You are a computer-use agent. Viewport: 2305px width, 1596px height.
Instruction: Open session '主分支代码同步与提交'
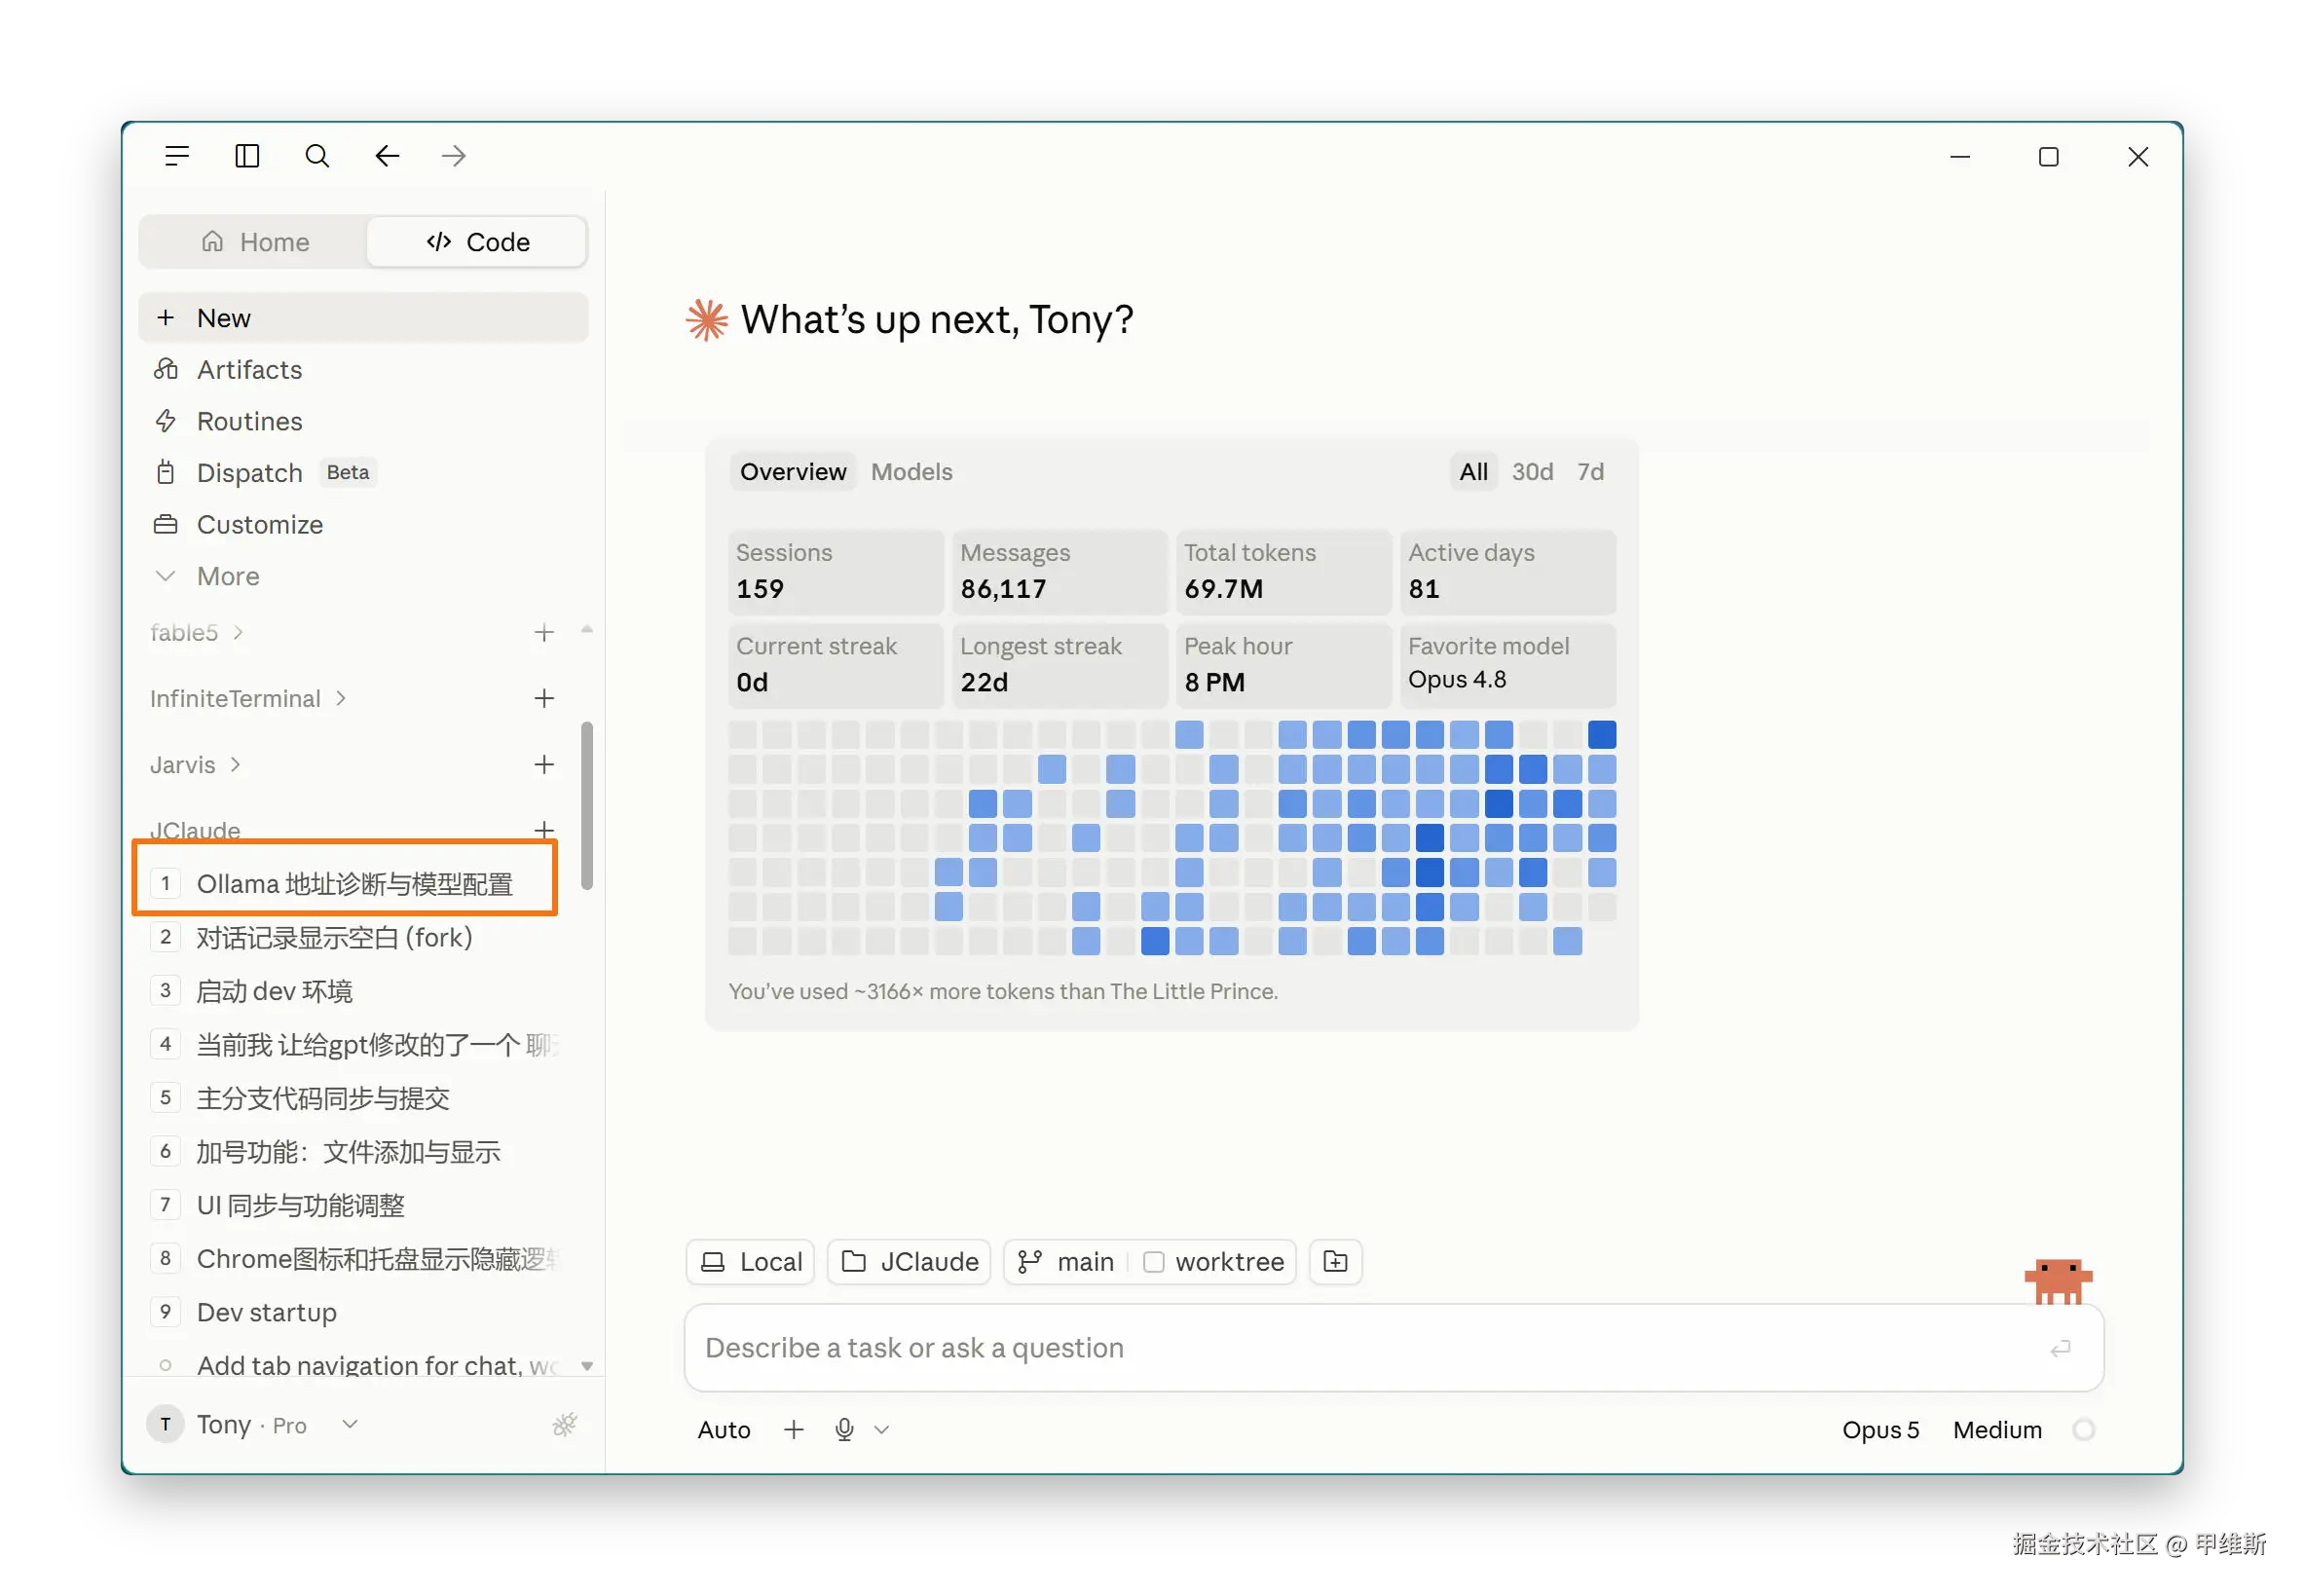[356, 1098]
